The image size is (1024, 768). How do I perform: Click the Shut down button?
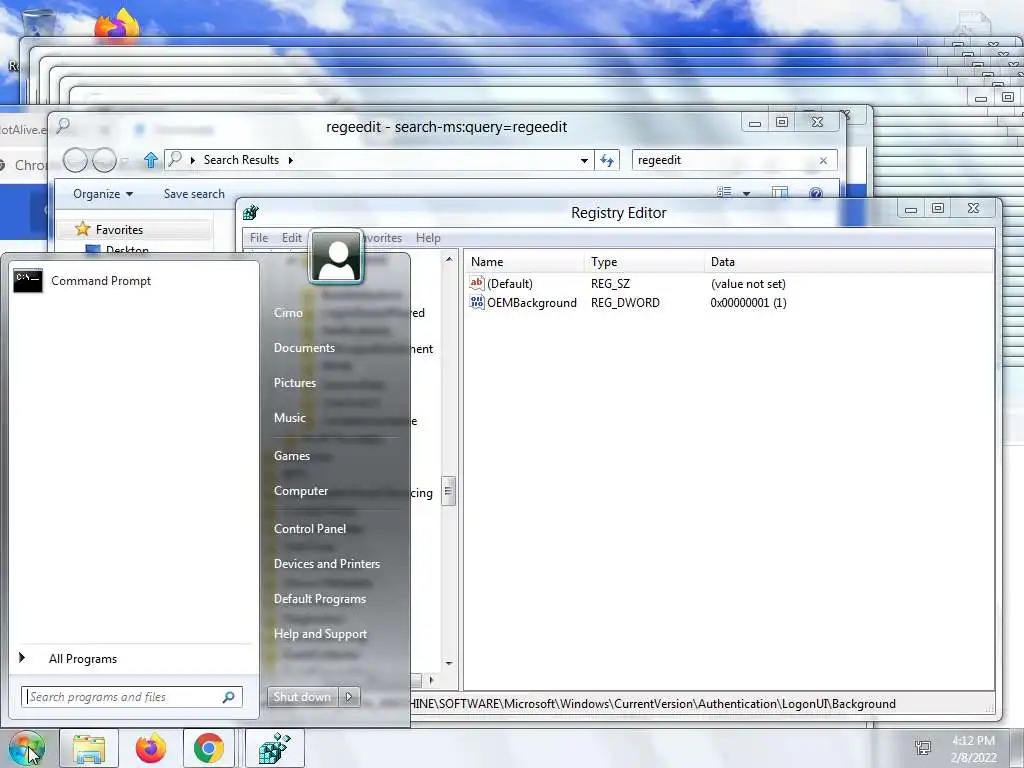(x=302, y=697)
